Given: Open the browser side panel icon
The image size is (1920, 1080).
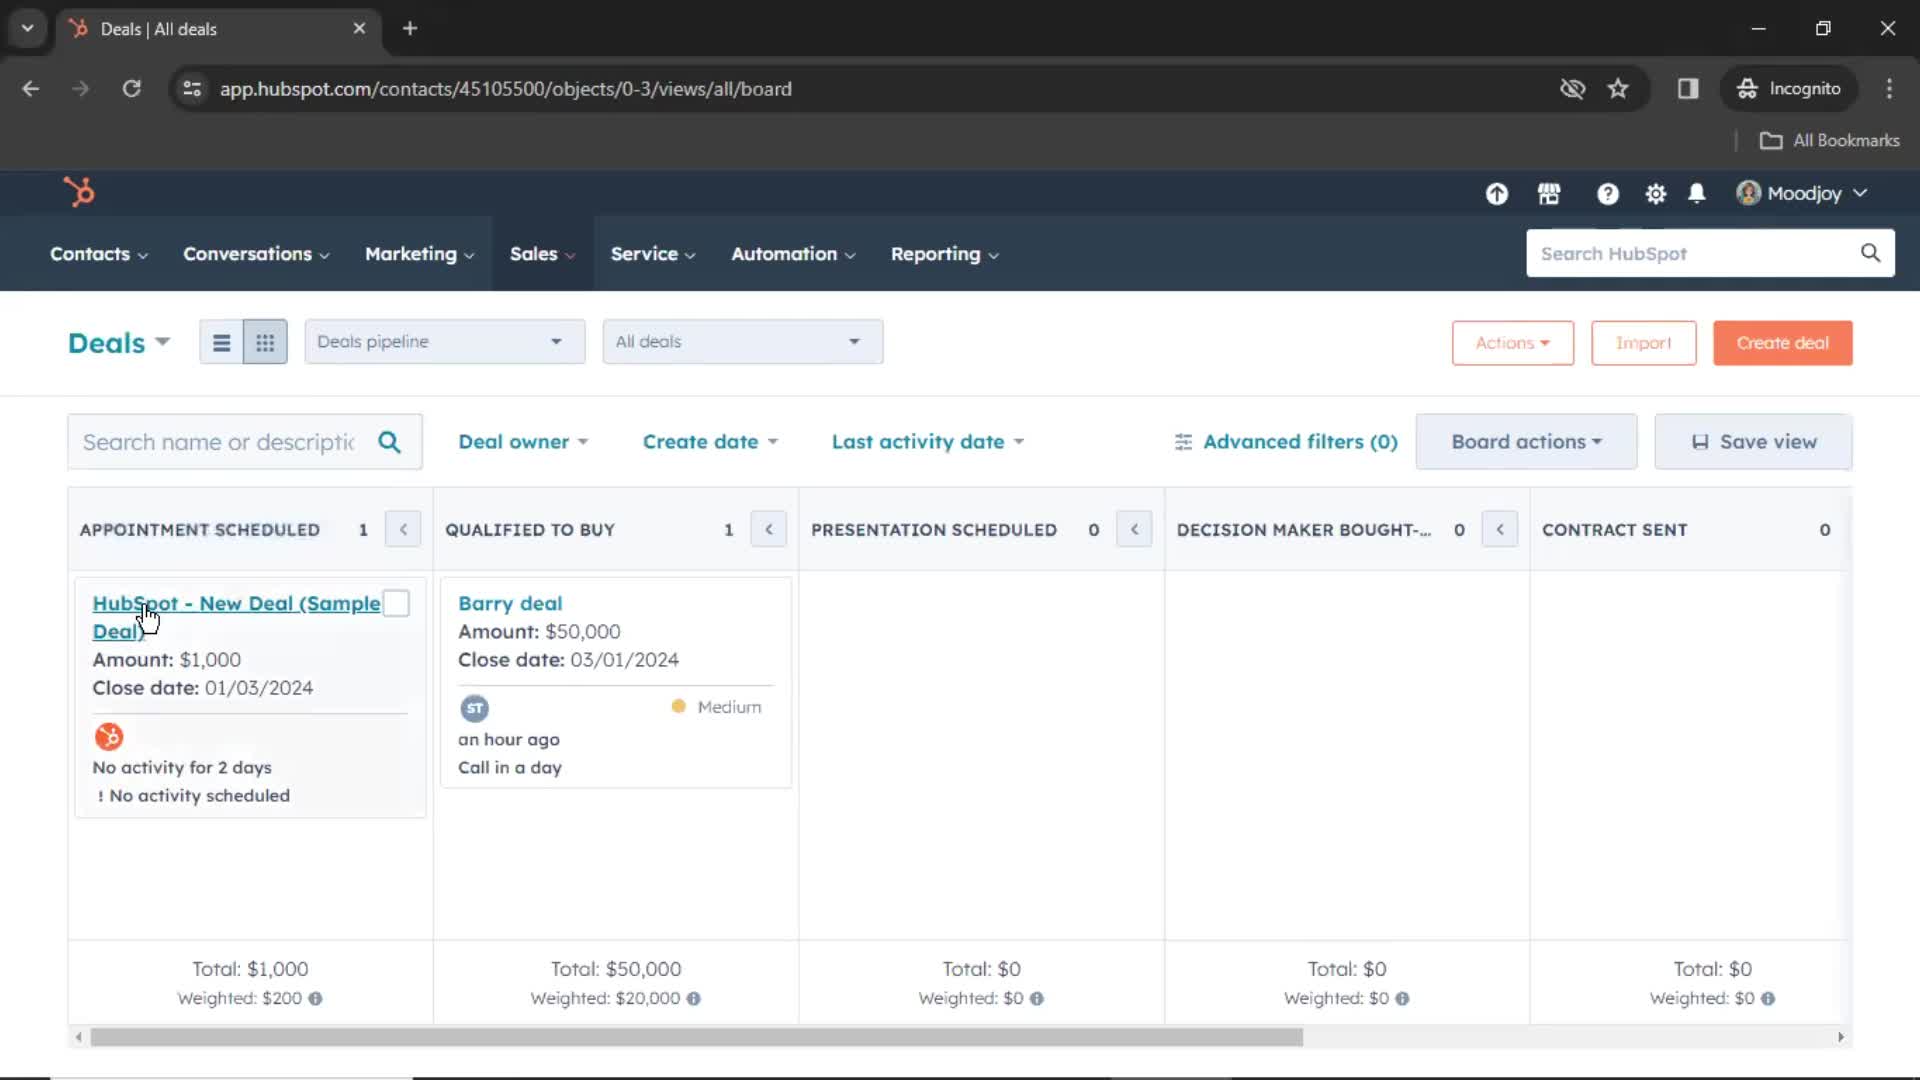Looking at the screenshot, I should [1688, 89].
